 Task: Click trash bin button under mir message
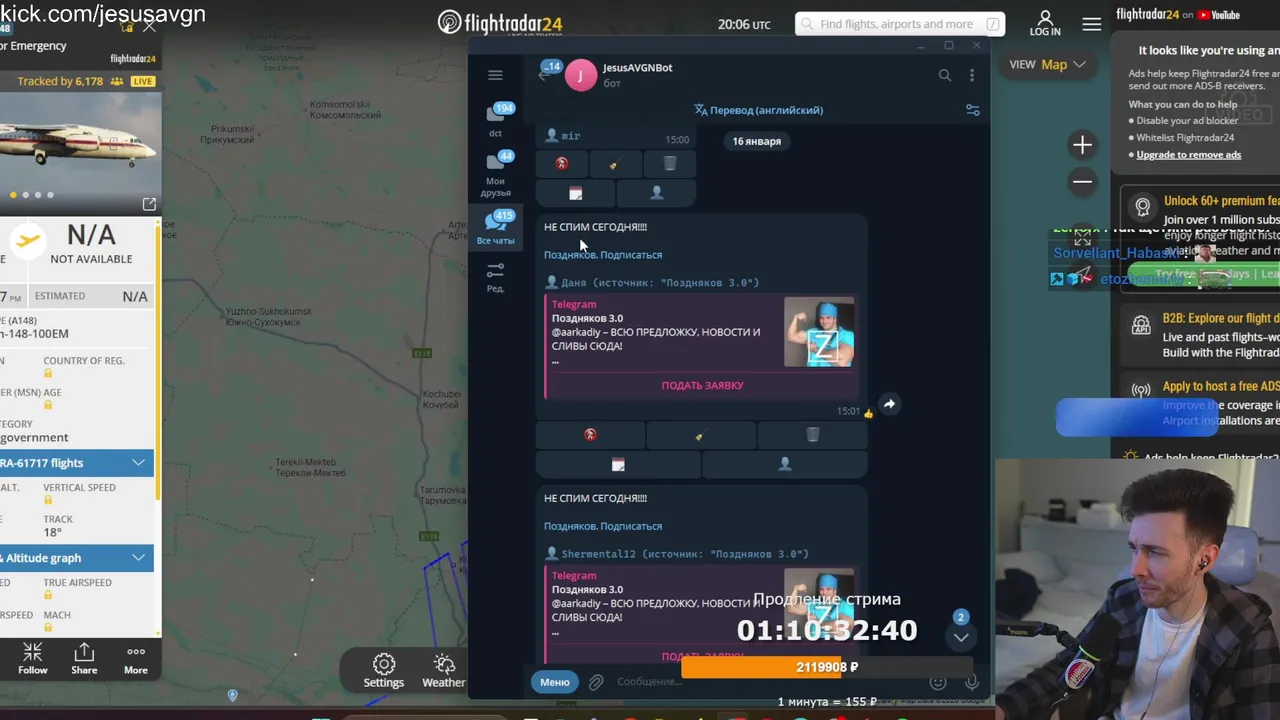click(669, 164)
